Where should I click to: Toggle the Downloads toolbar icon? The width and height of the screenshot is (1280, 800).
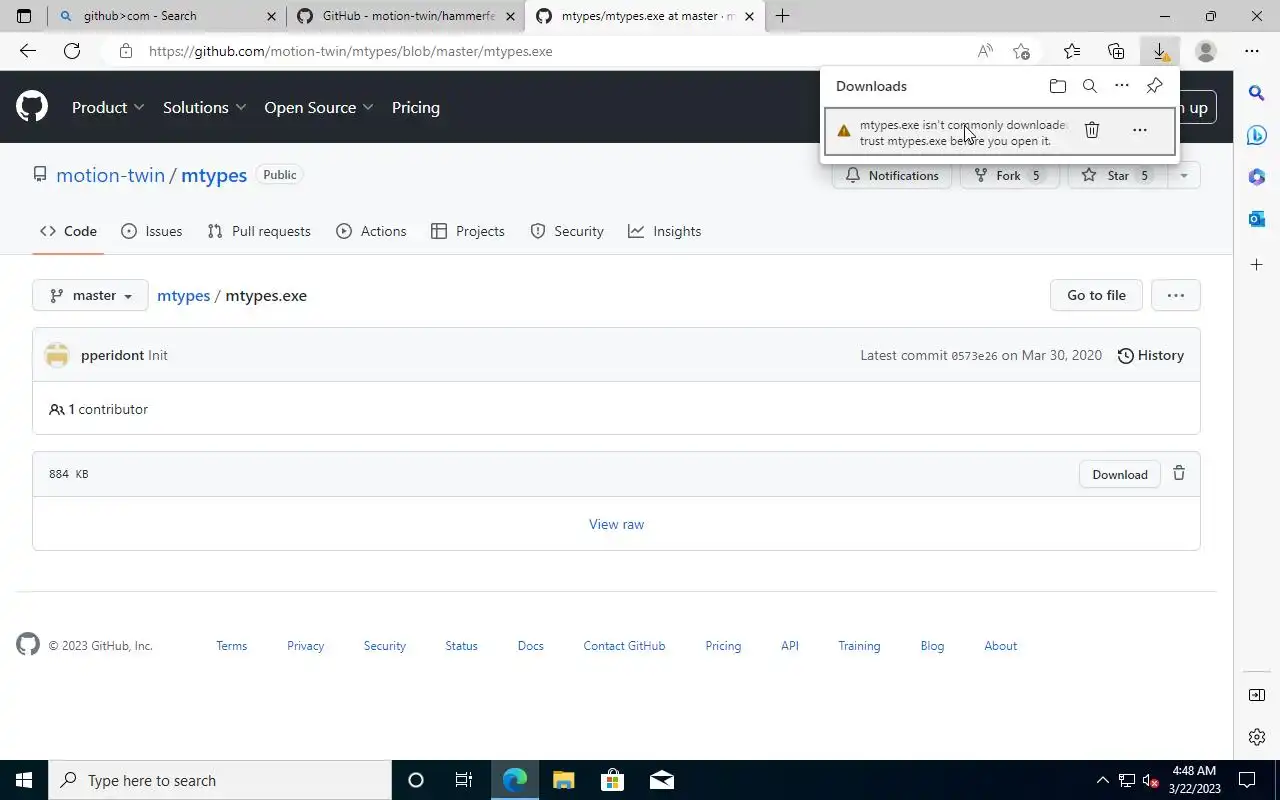[1160, 51]
